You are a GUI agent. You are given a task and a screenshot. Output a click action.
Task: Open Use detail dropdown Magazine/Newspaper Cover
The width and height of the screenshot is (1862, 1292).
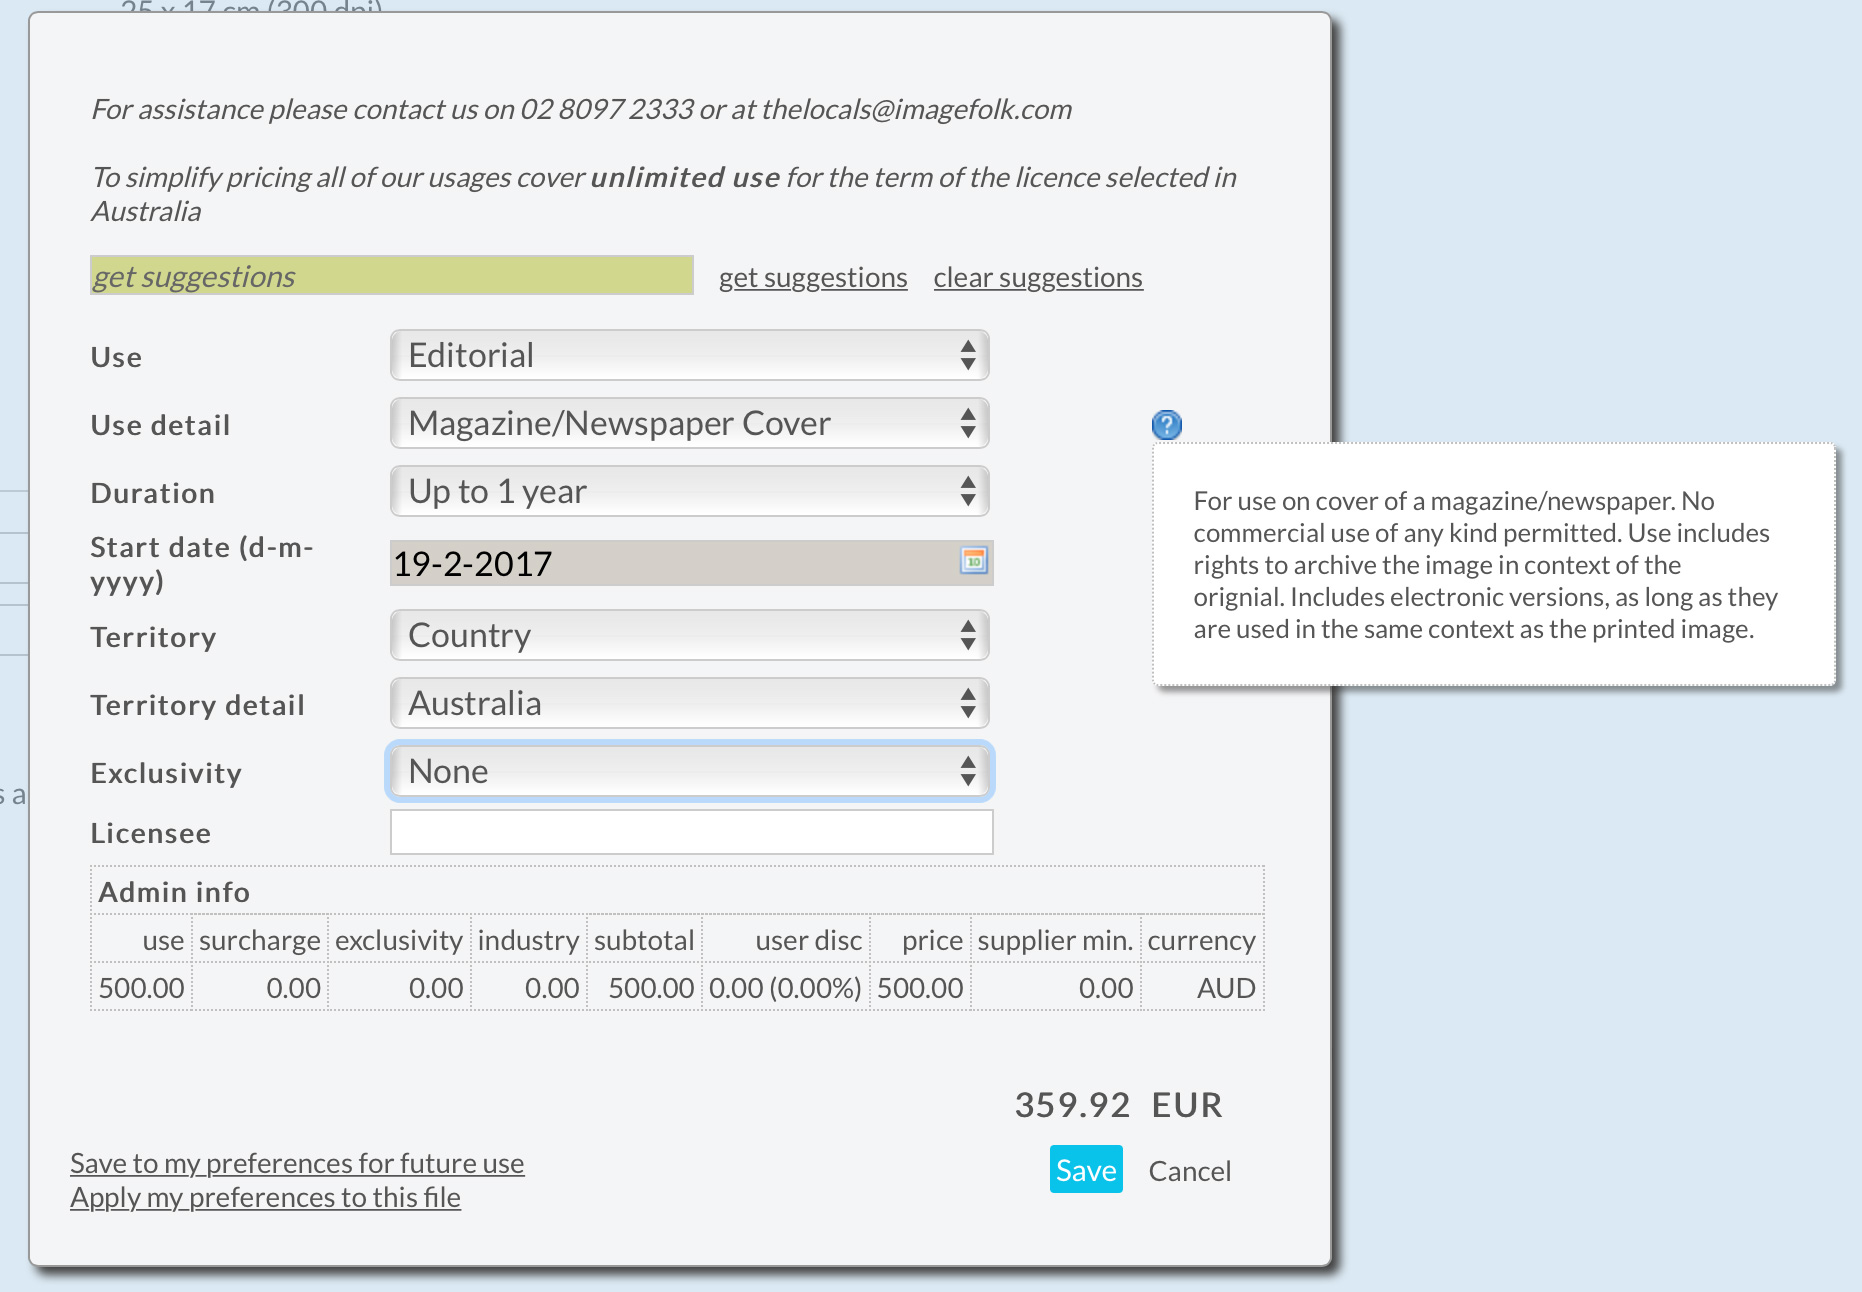[x=690, y=423]
